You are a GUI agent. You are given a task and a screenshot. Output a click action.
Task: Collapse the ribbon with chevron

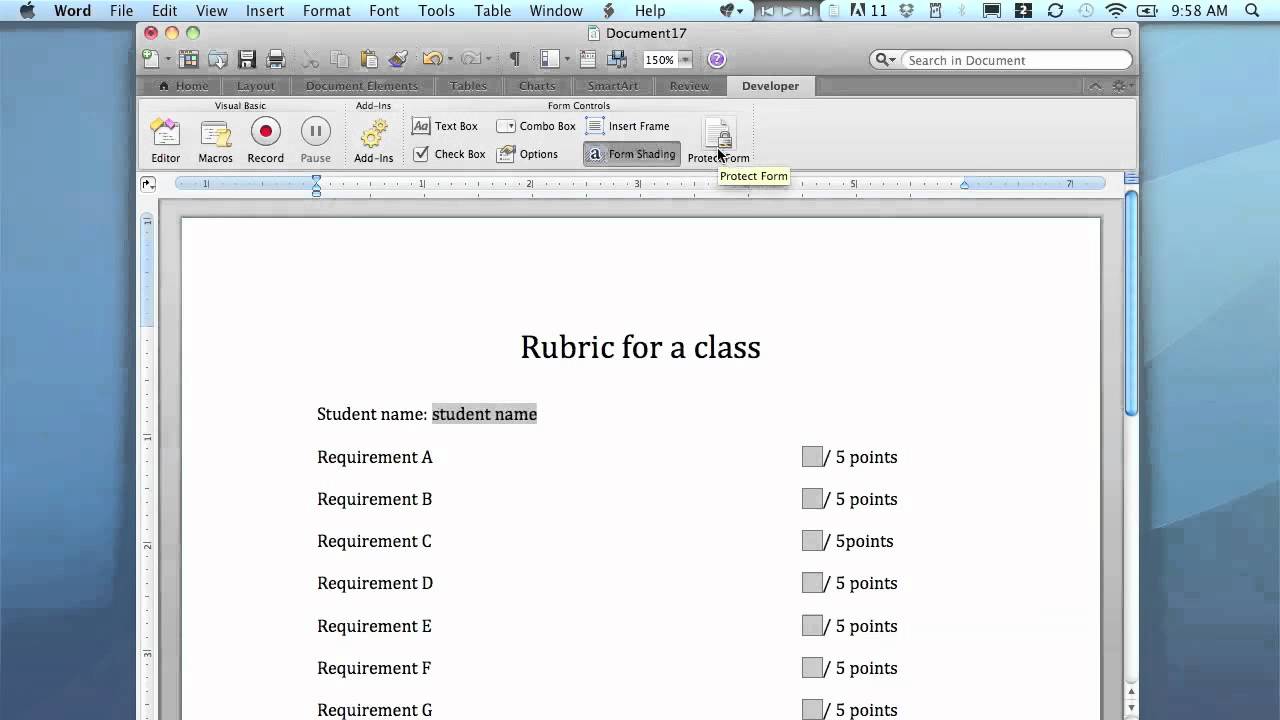(x=1097, y=86)
